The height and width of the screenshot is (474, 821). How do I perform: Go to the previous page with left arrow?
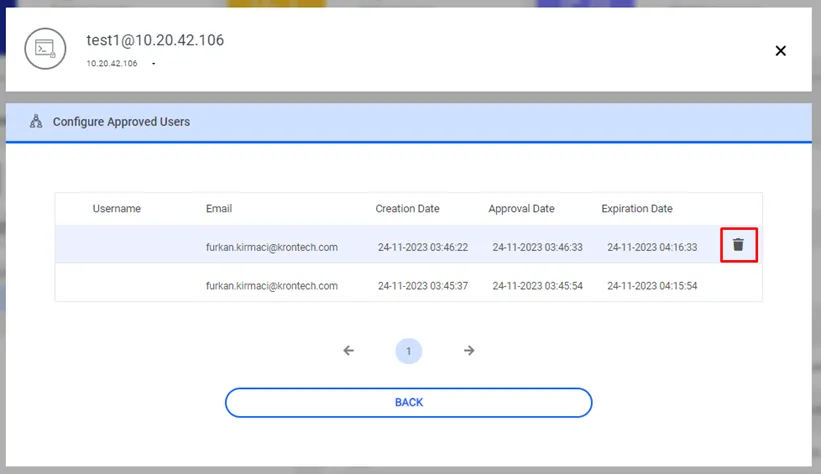coord(349,350)
